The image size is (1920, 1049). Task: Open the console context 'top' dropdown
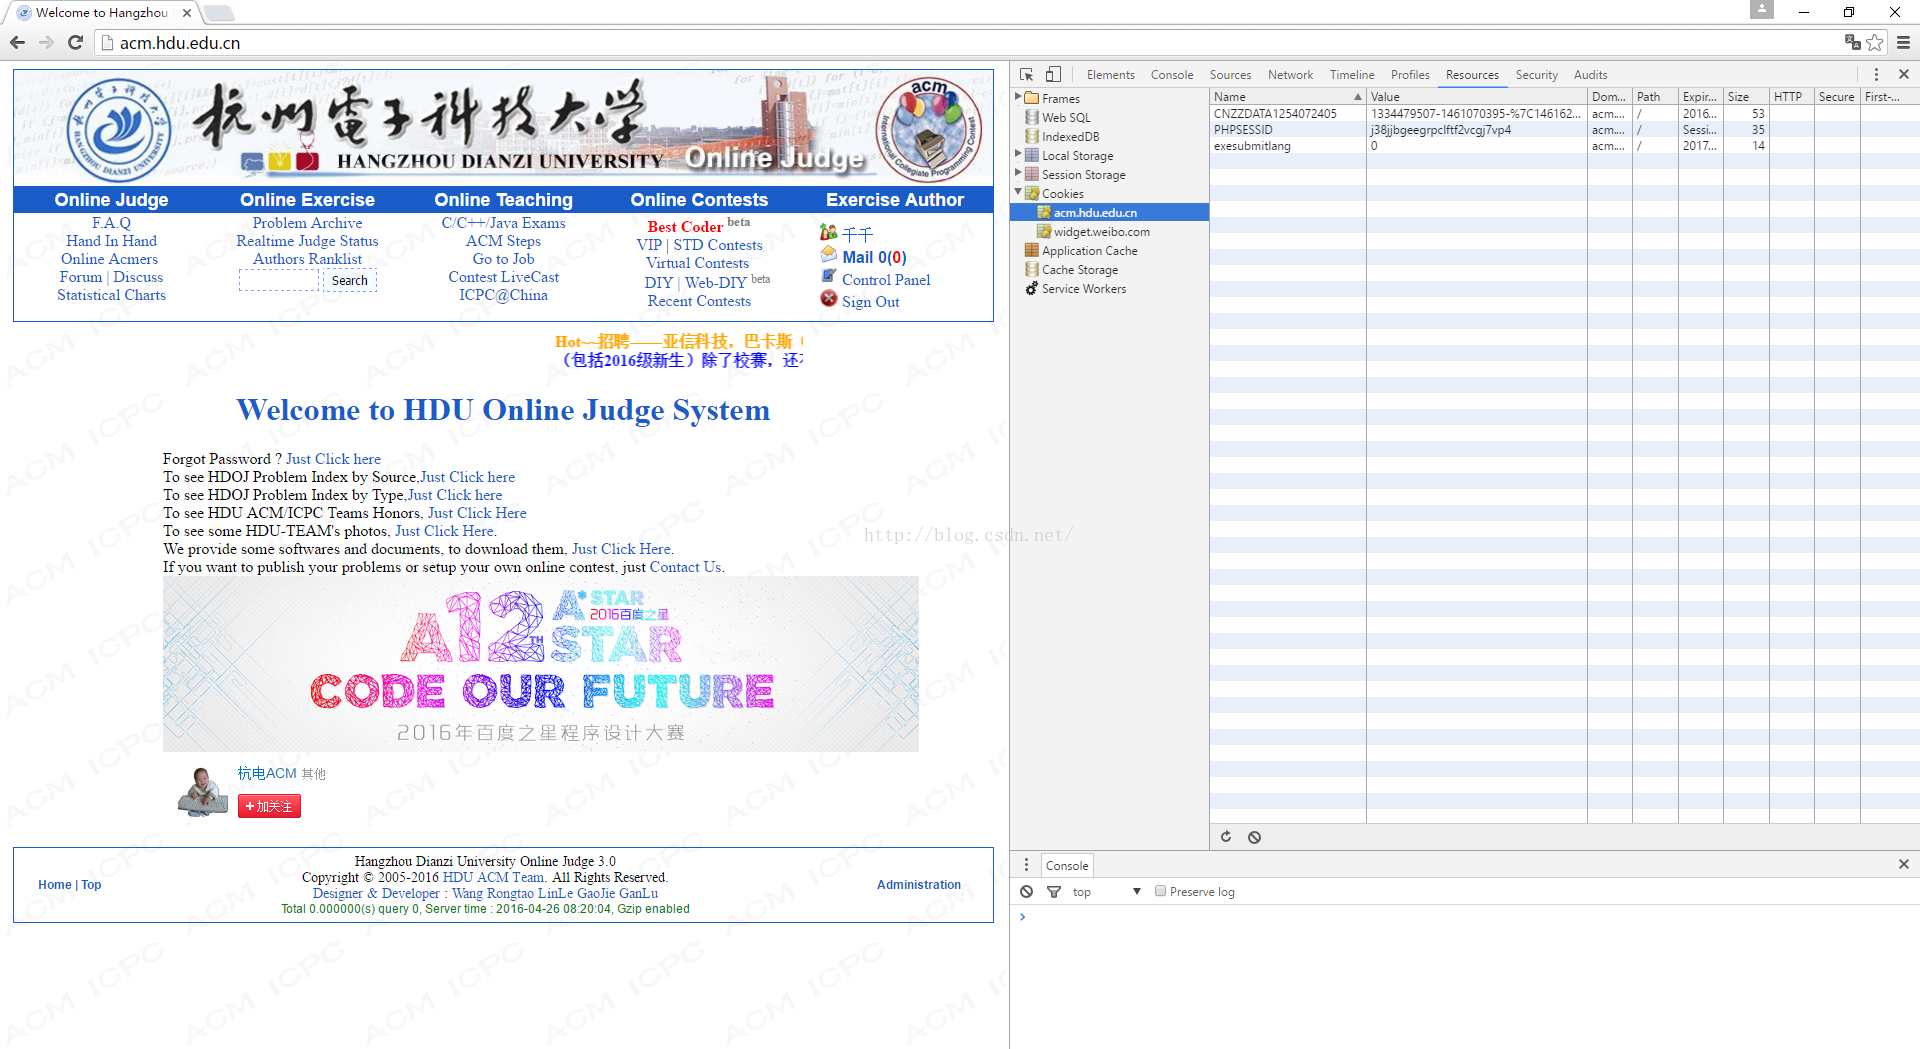click(1106, 892)
